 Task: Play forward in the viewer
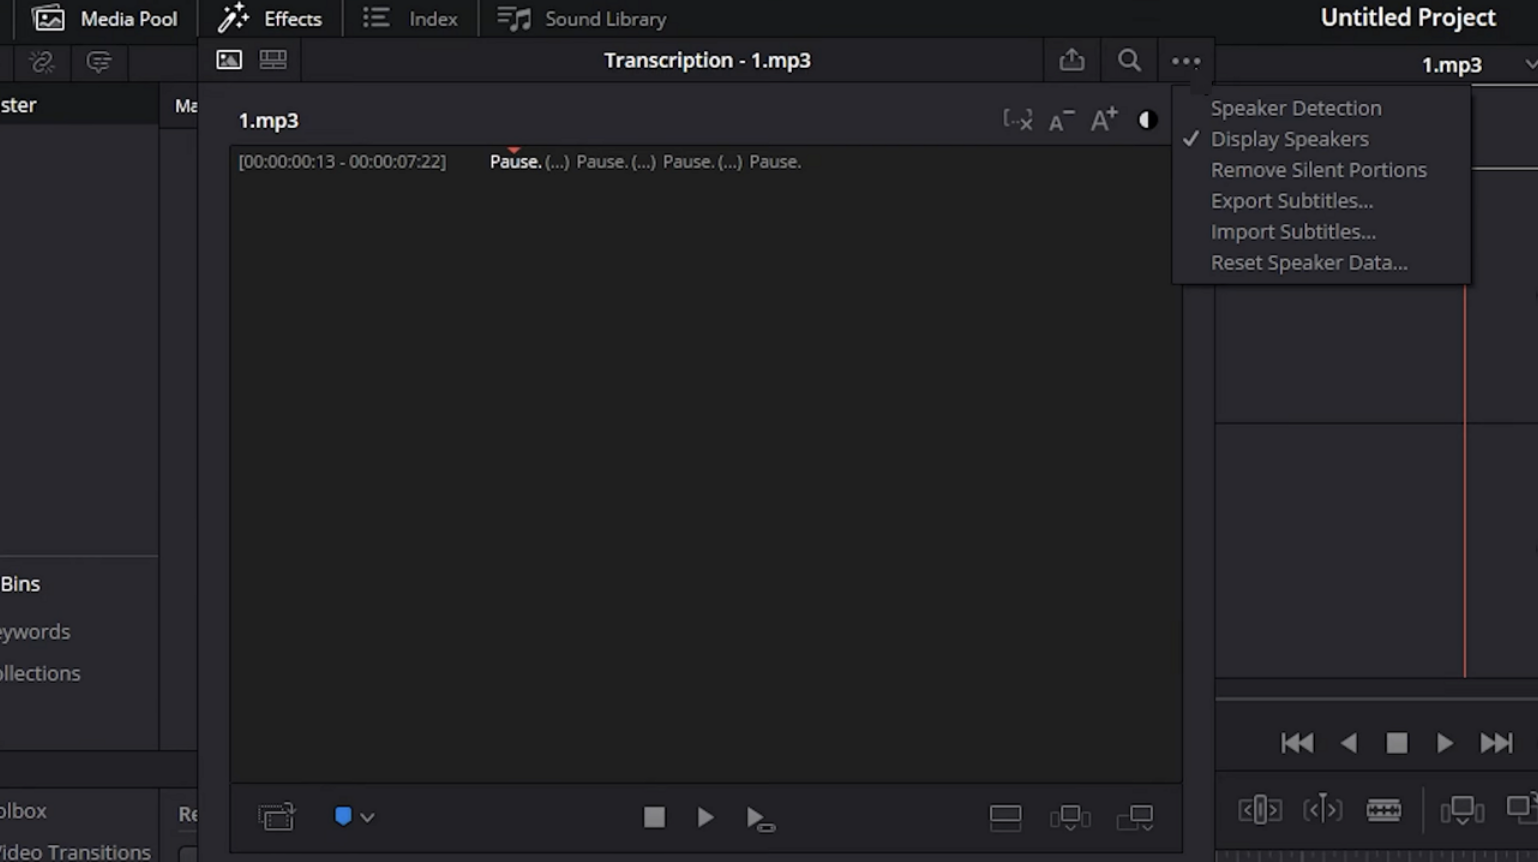(1445, 743)
